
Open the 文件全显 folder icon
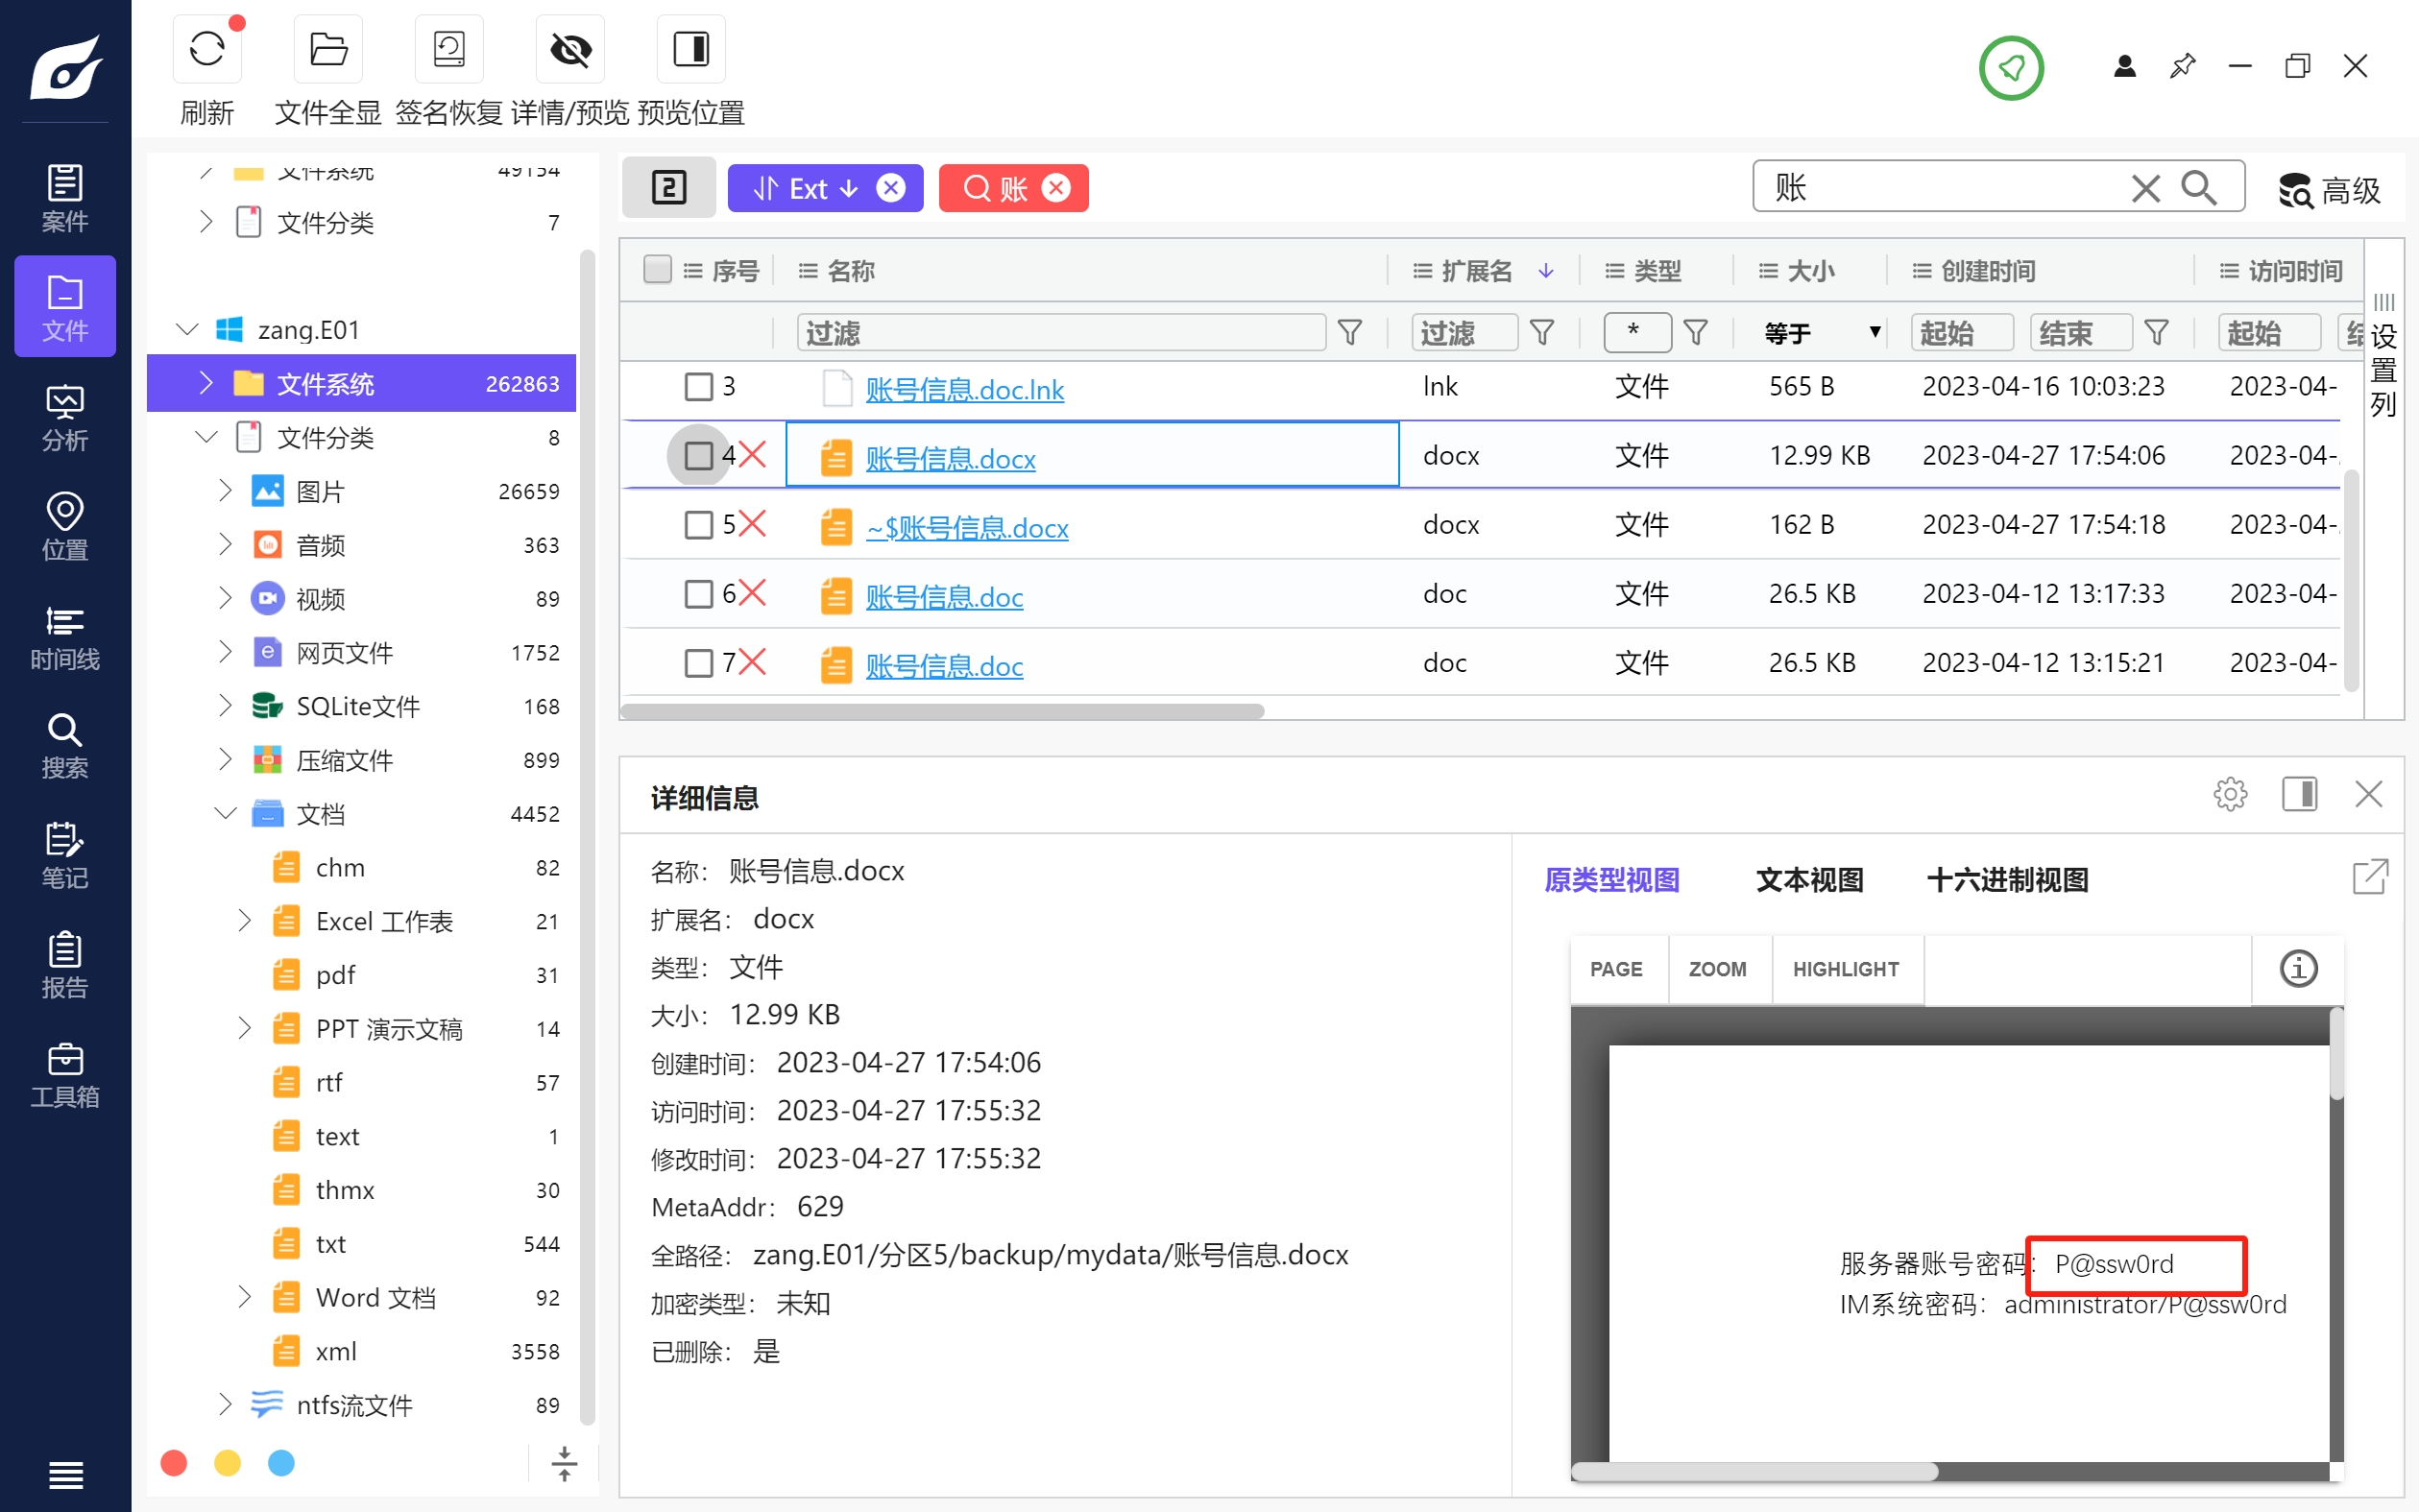[x=328, y=49]
